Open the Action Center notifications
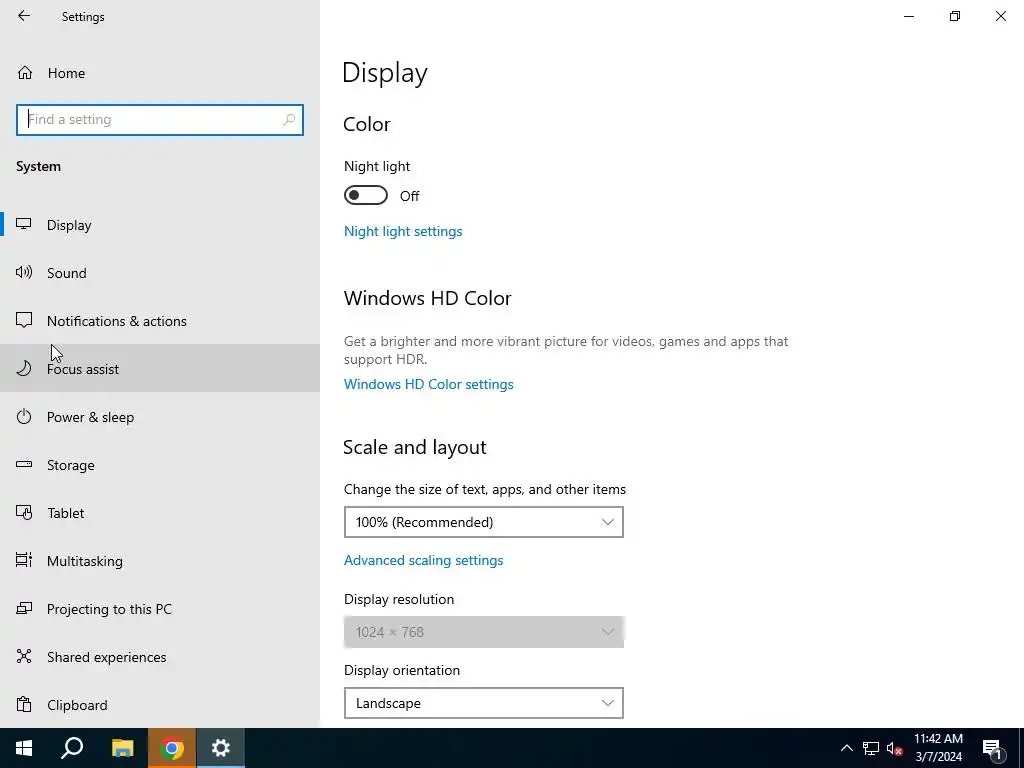The width and height of the screenshot is (1024, 768). coord(993,749)
